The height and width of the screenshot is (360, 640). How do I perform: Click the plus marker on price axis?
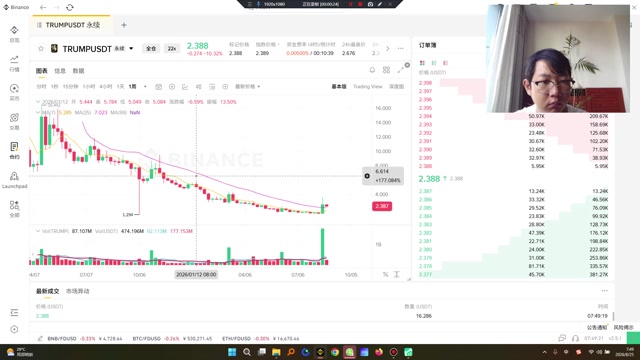pos(367,176)
